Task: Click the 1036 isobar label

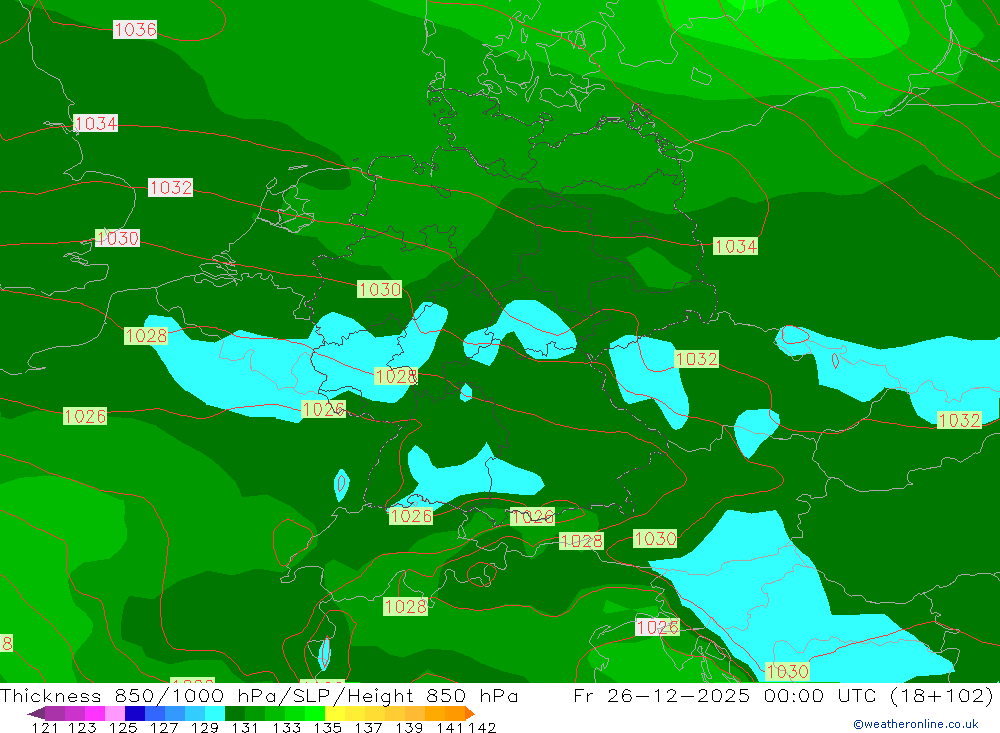Action: coord(135,29)
